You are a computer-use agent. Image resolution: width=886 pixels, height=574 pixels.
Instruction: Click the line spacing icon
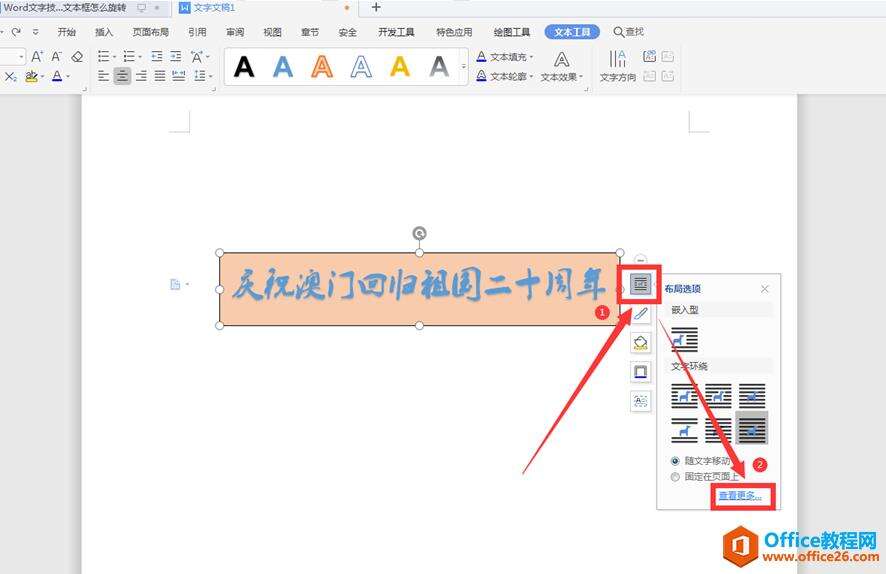(x=199, y=76)
